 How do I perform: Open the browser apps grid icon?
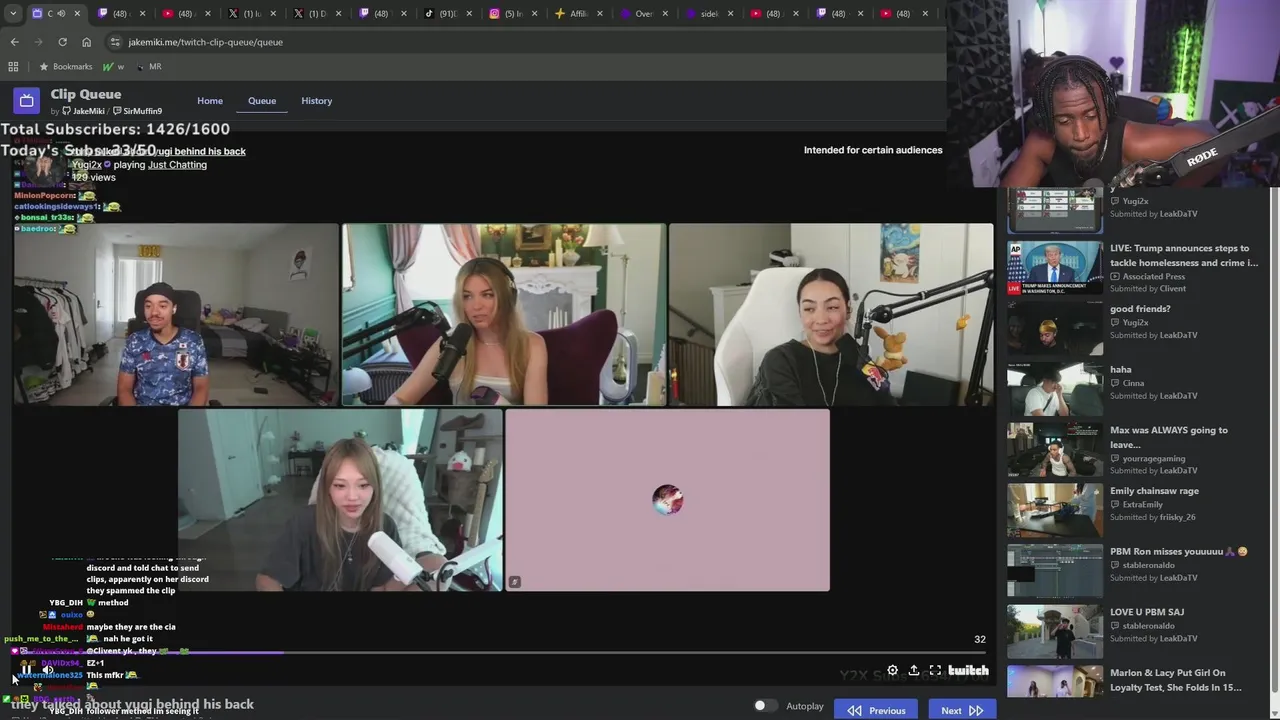click(13, 67)
